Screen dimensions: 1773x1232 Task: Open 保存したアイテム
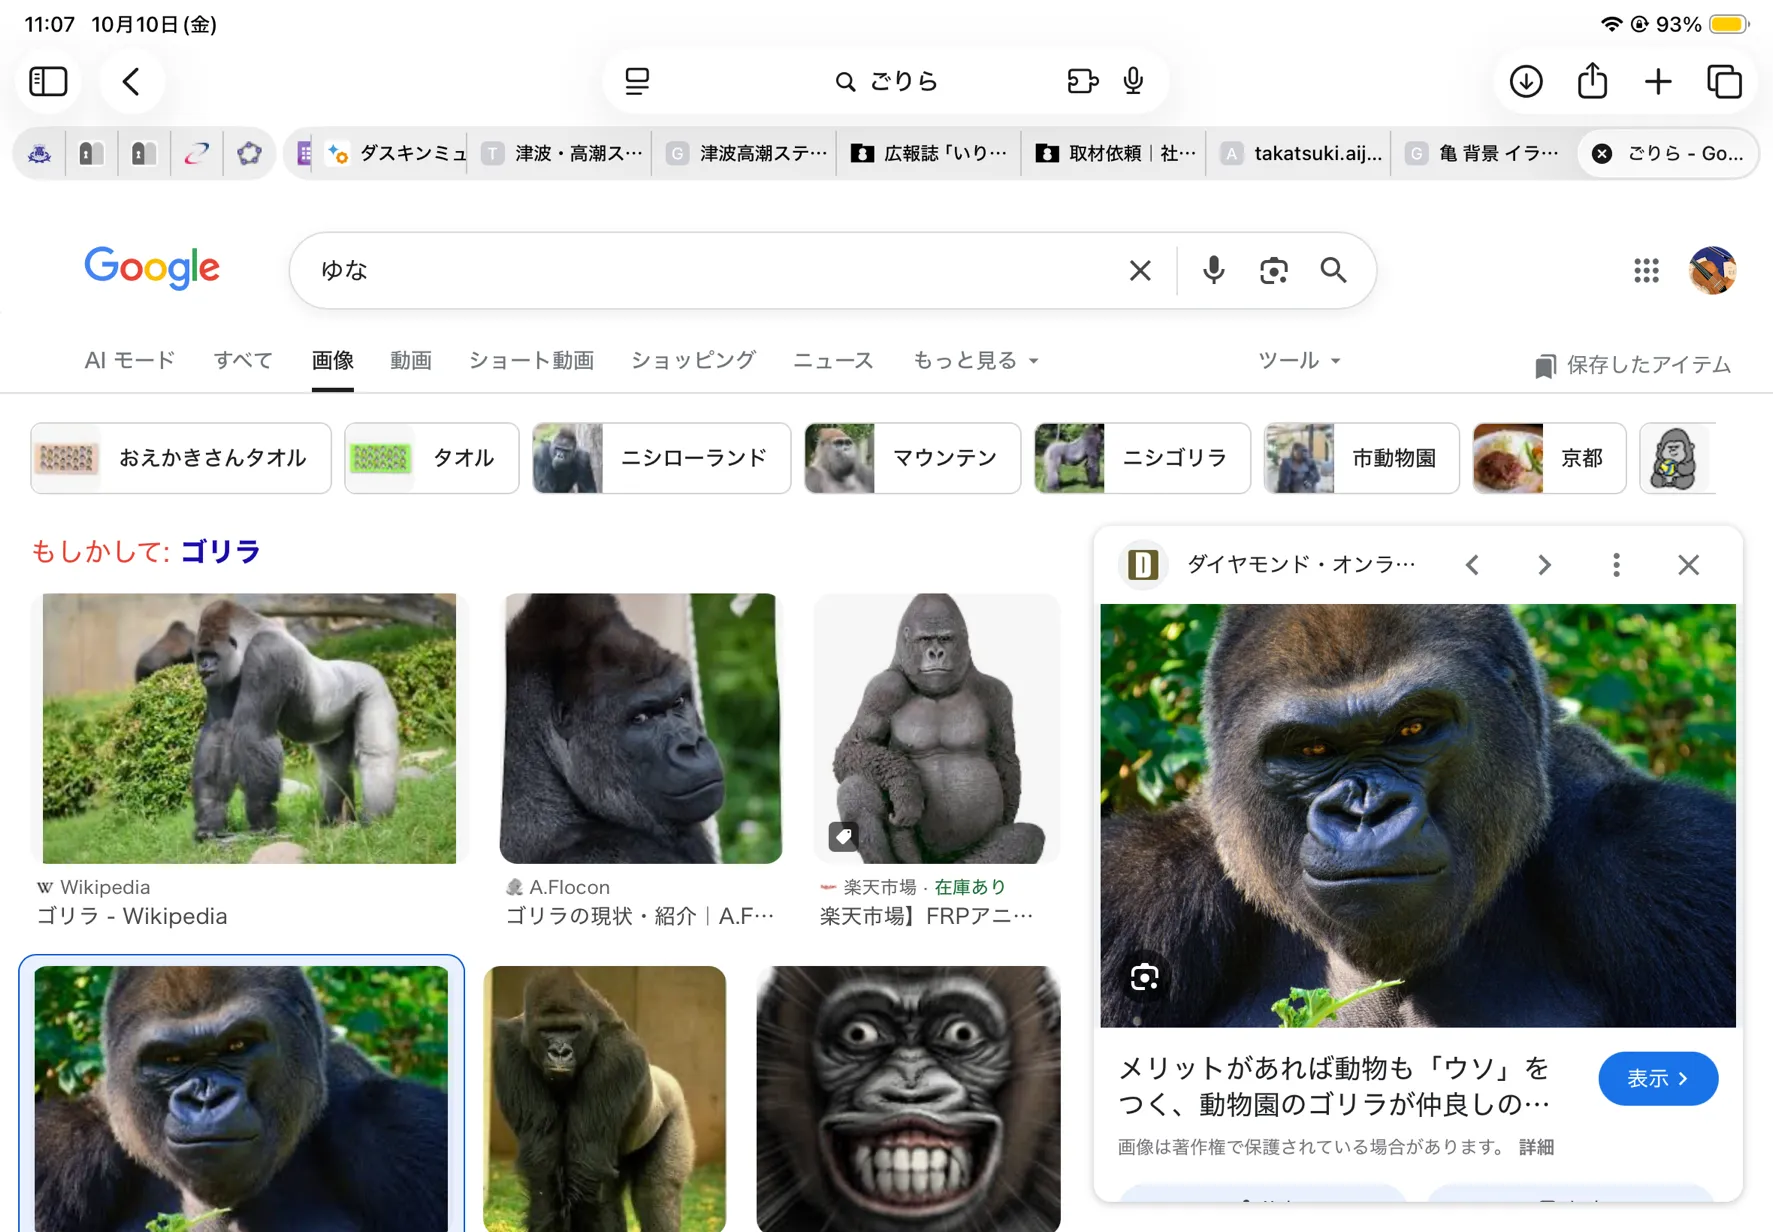pos(1633,365)
